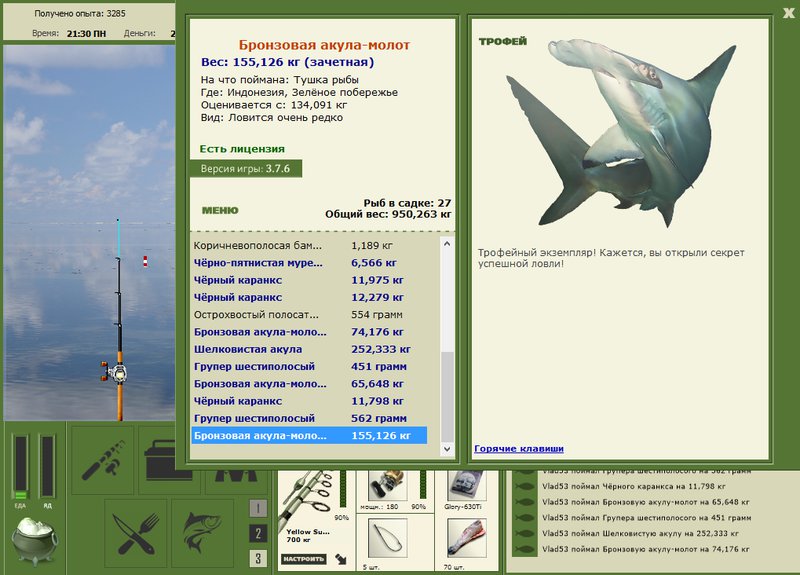
Task: Click the Версия игры: 3.7.6 badge
Action: [x=245, y=169]
